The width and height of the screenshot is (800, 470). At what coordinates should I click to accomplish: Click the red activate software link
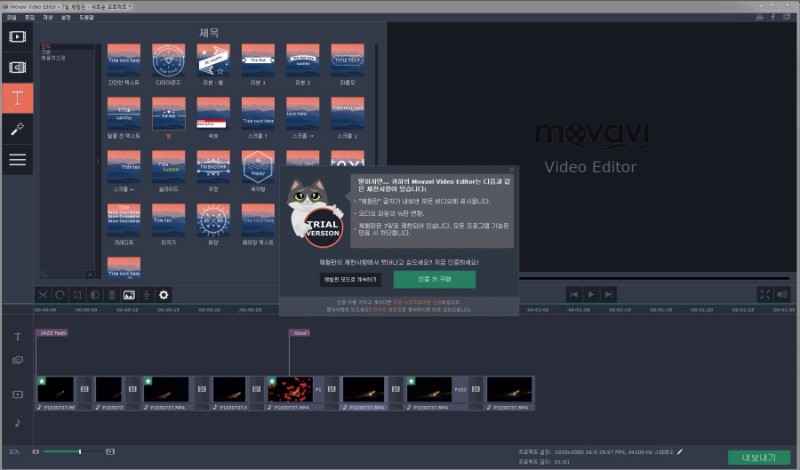pyautogui.click(x=417, y=302)
